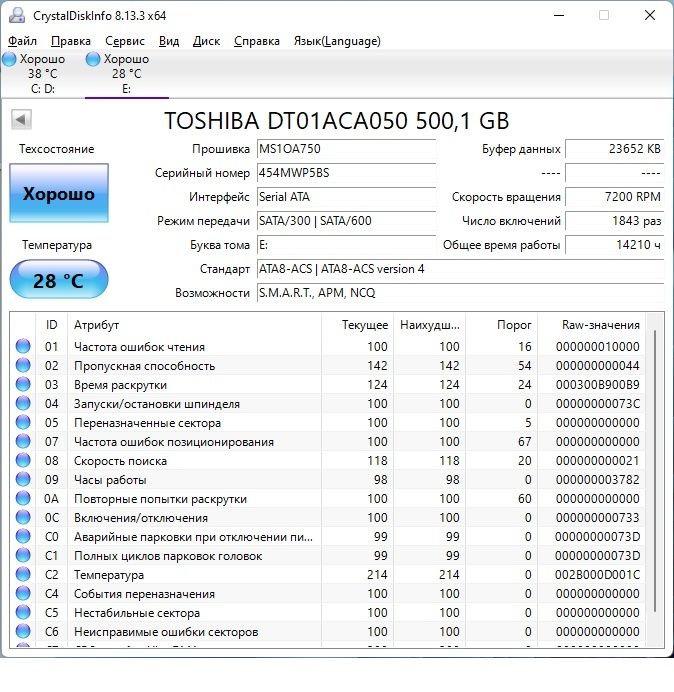This screenshot has height=692, width=674.
Task: Click the Порог column header
Action: 501,325
